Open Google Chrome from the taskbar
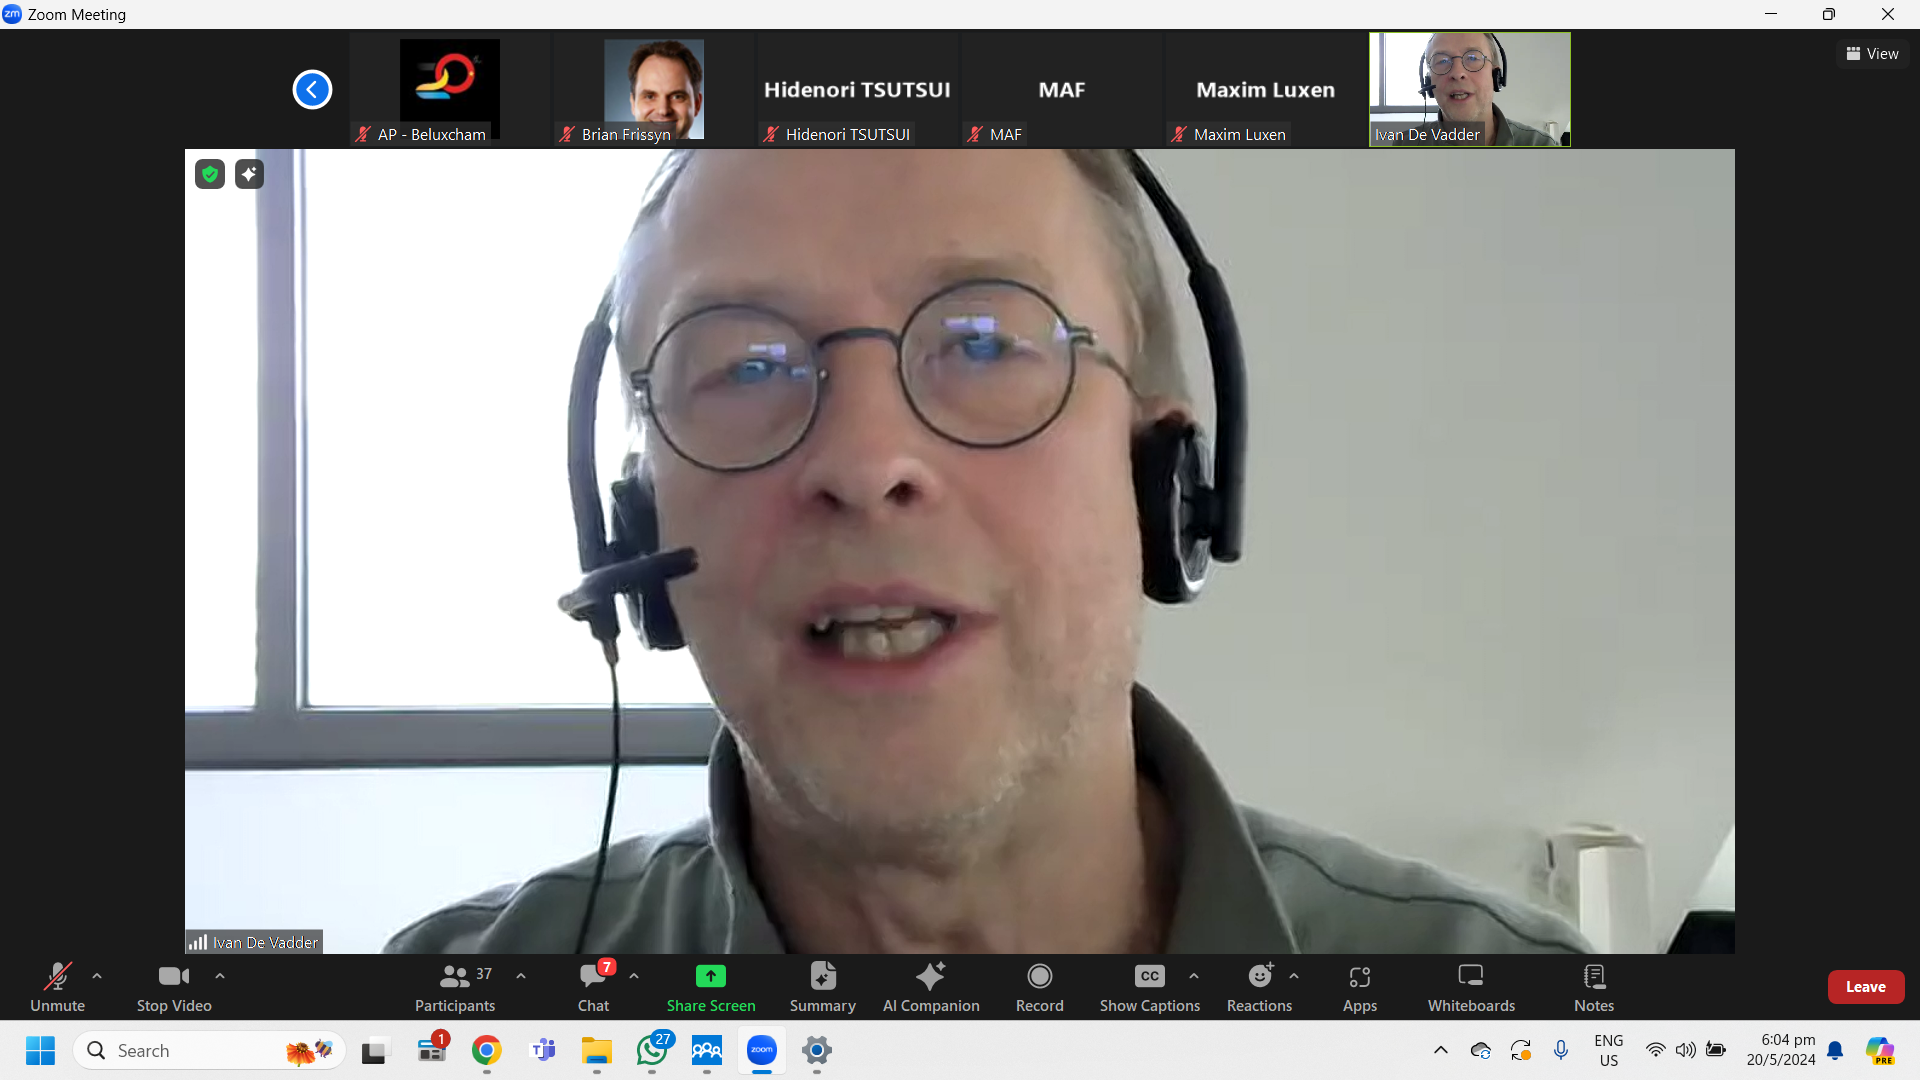The image size is (1920, 1080). coord(487,1050)
